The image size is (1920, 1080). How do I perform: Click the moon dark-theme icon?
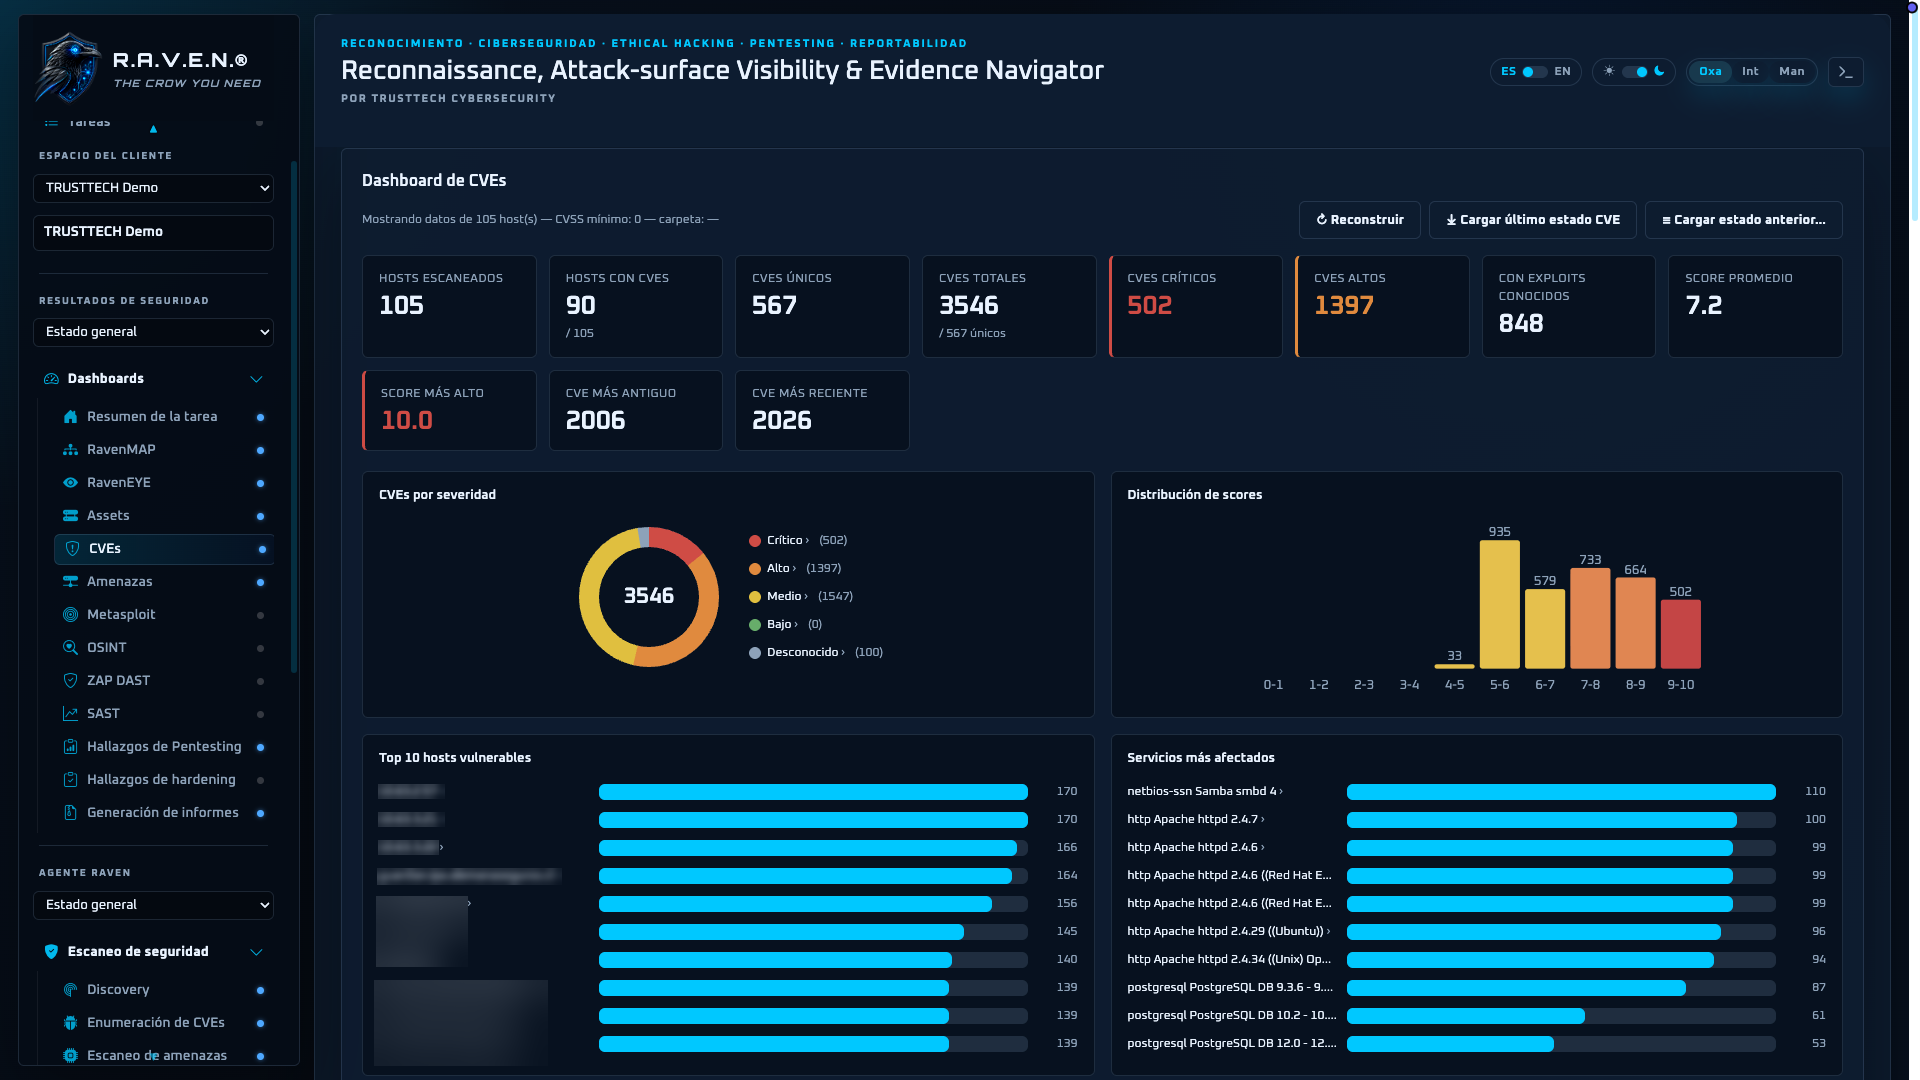1660,71
